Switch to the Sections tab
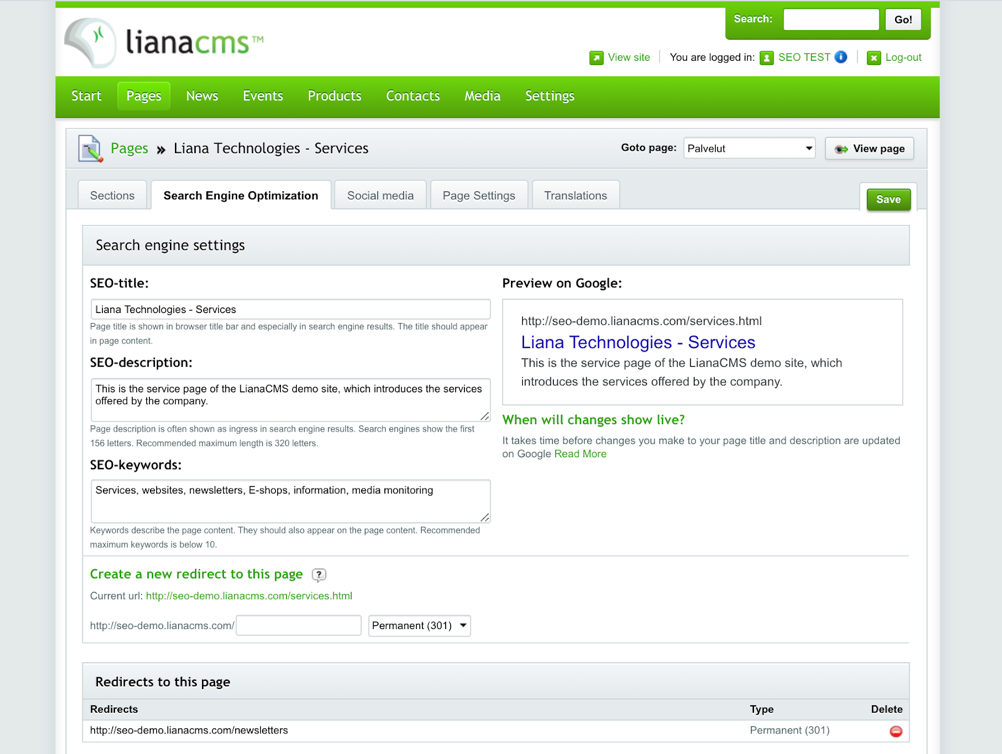1002x754 pixels. 112,196
